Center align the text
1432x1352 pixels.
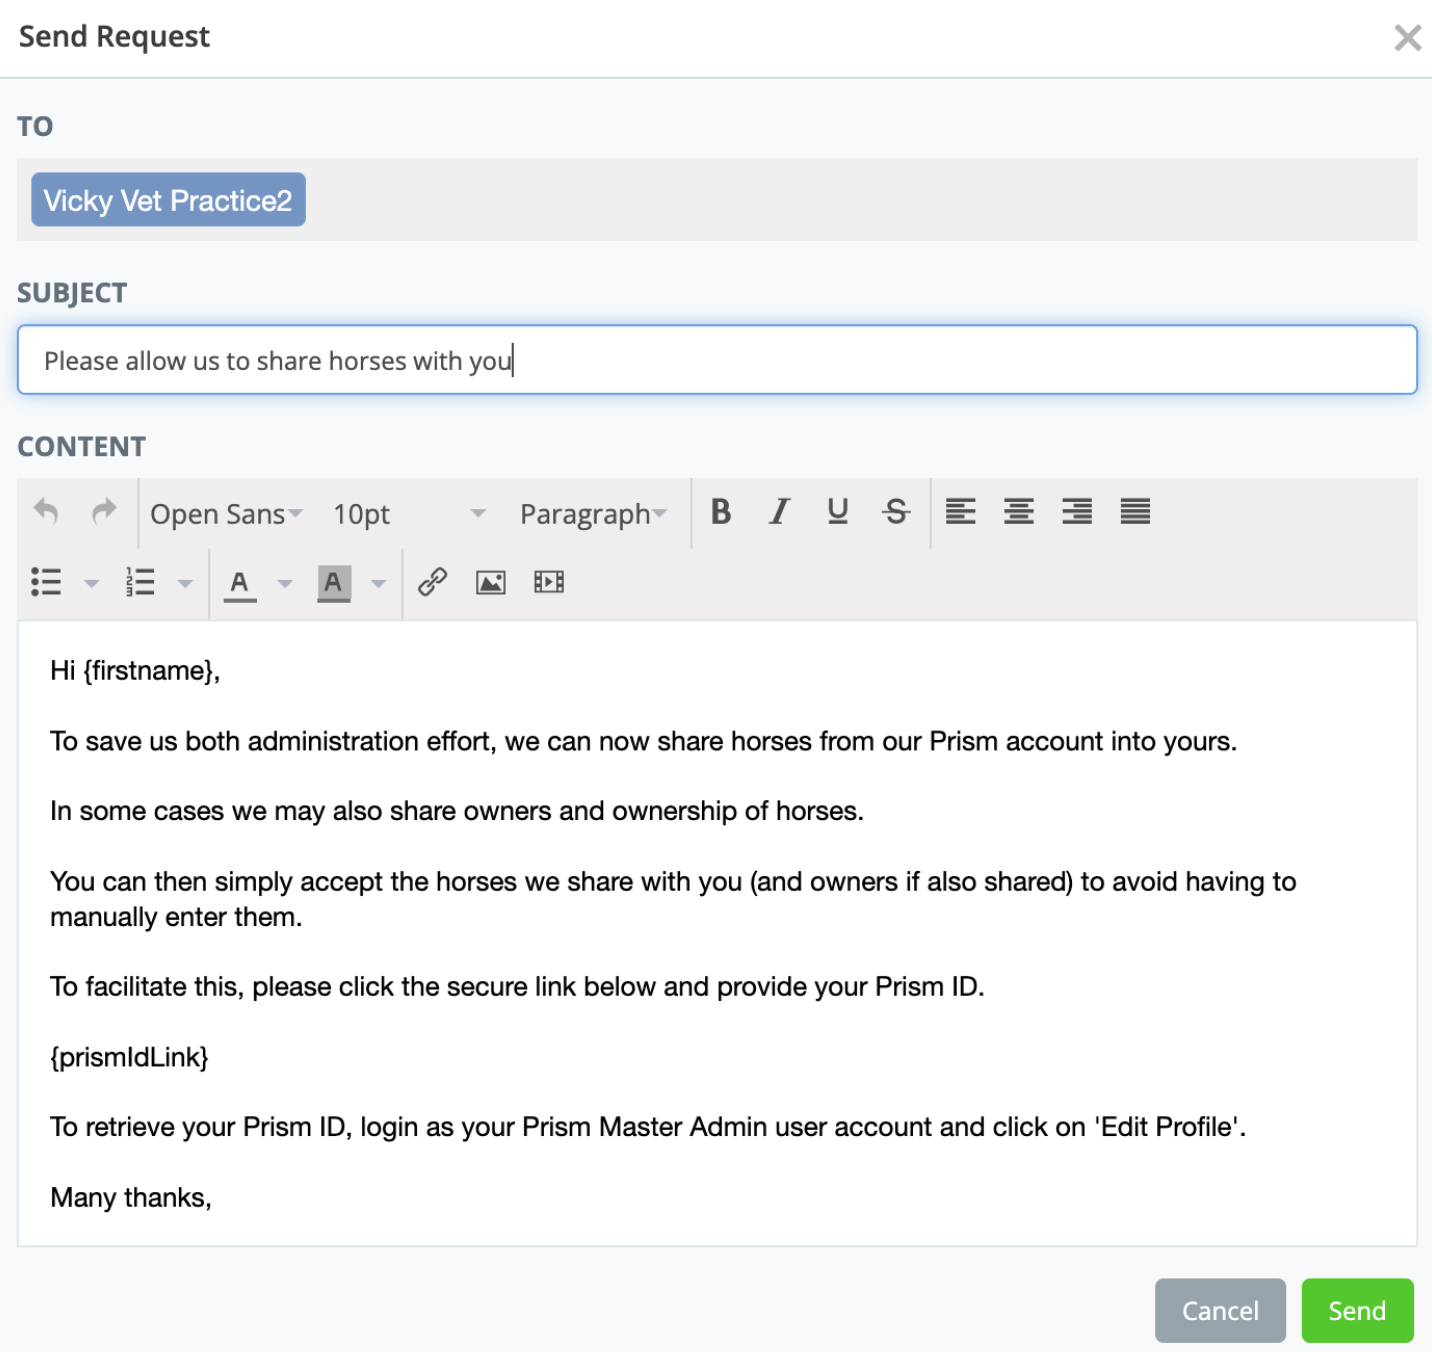point(1018,512)
